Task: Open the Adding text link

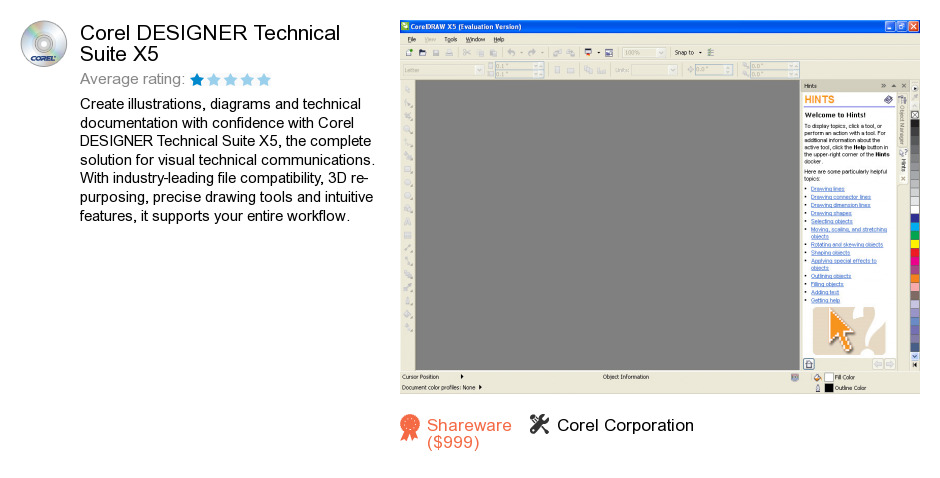Action: click(x=825, y=292)
